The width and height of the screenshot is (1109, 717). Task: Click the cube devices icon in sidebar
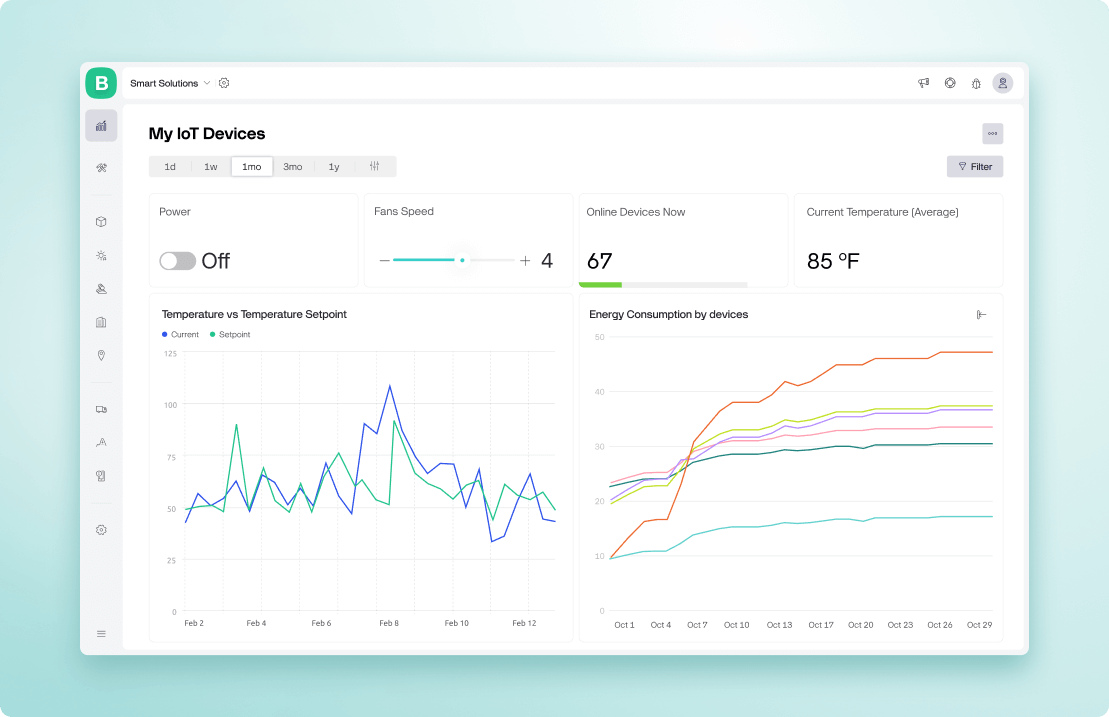(101, 221)
